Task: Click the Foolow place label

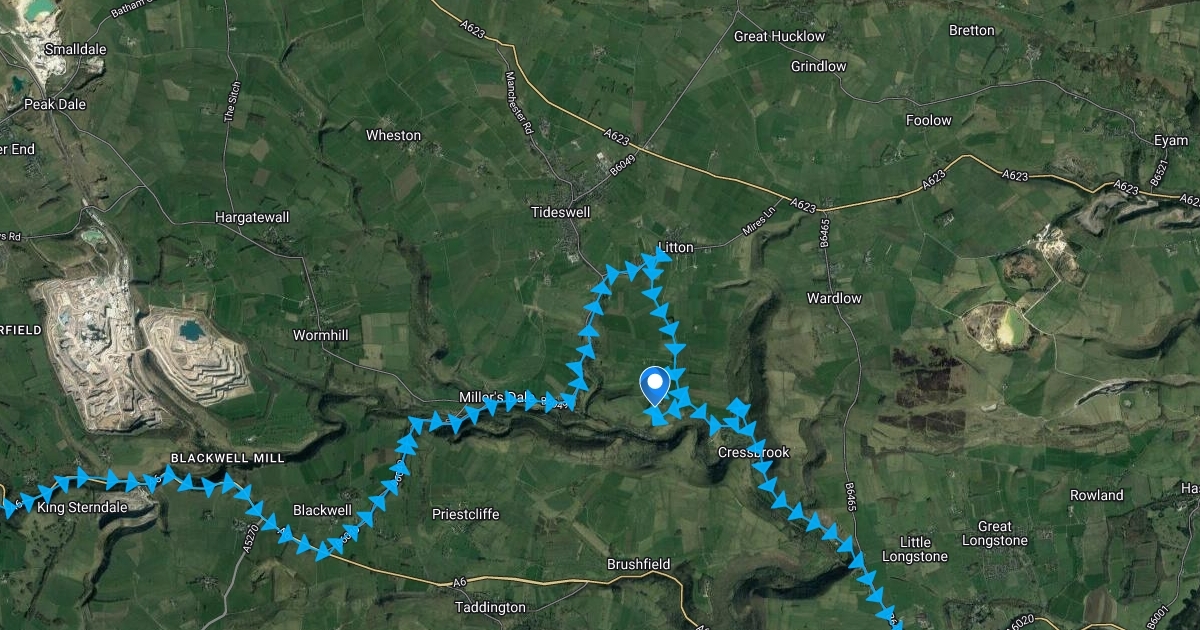Action: coord(929,120)
